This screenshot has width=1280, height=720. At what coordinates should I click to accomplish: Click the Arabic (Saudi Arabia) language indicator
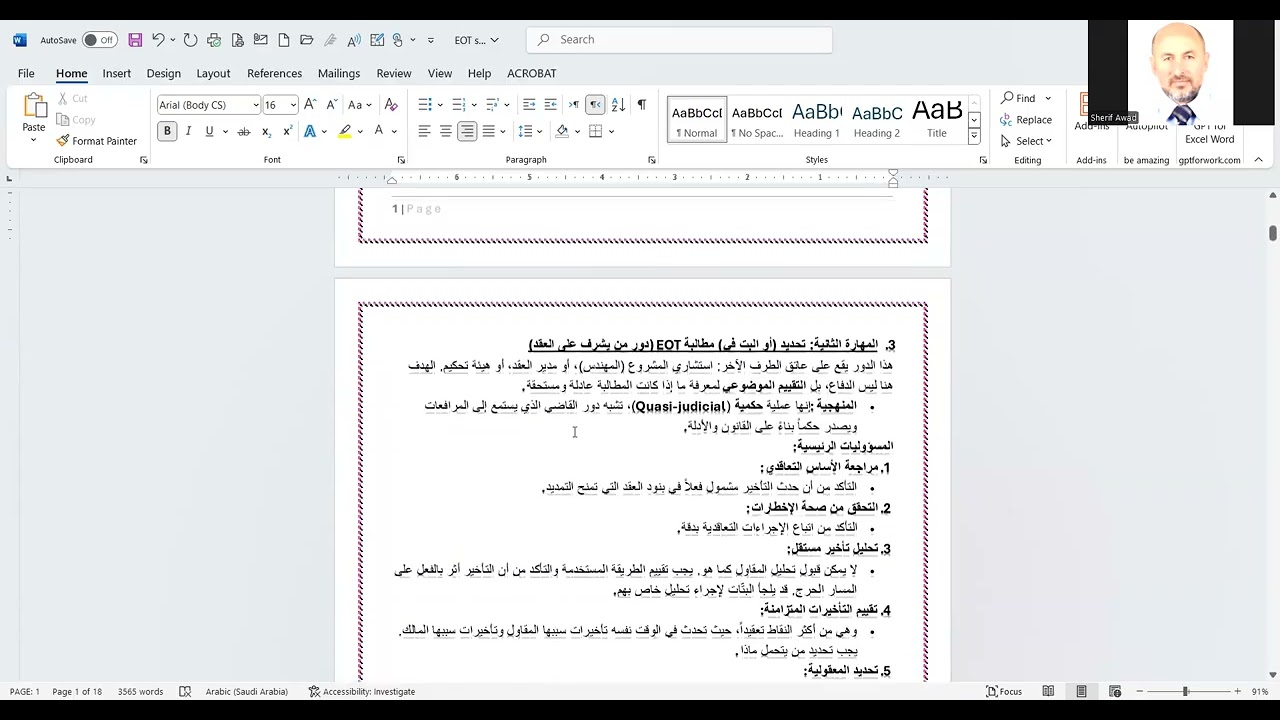pyautogui.click(x=246, y=691)
